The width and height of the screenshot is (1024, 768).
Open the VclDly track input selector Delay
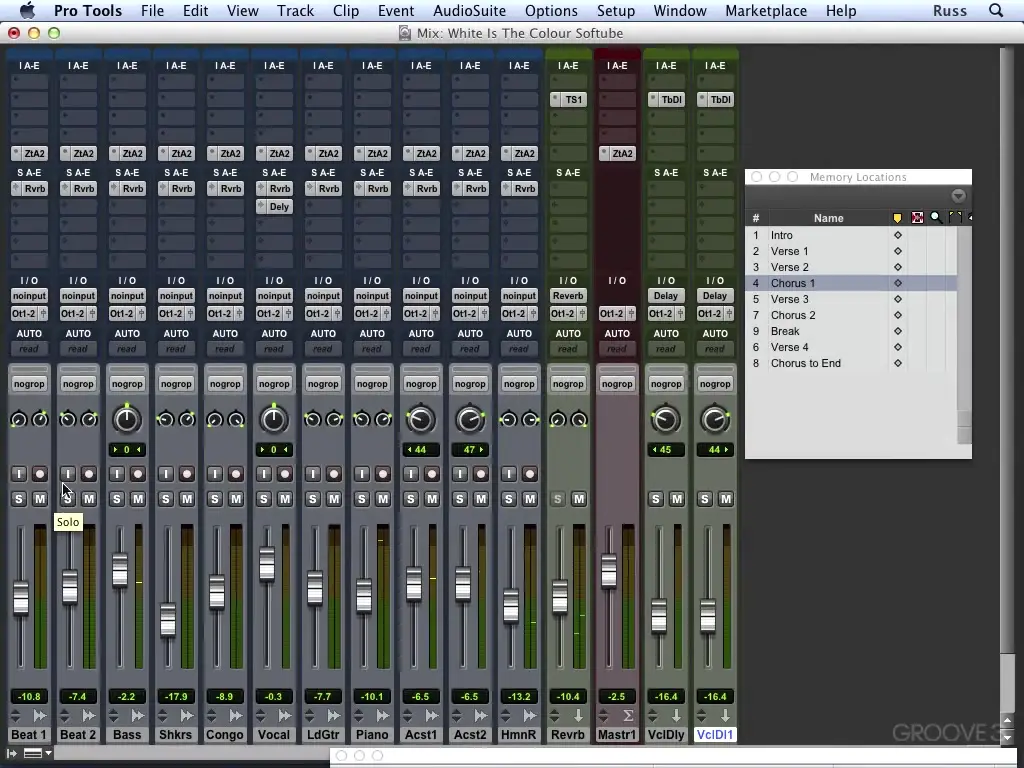(666, 296)
